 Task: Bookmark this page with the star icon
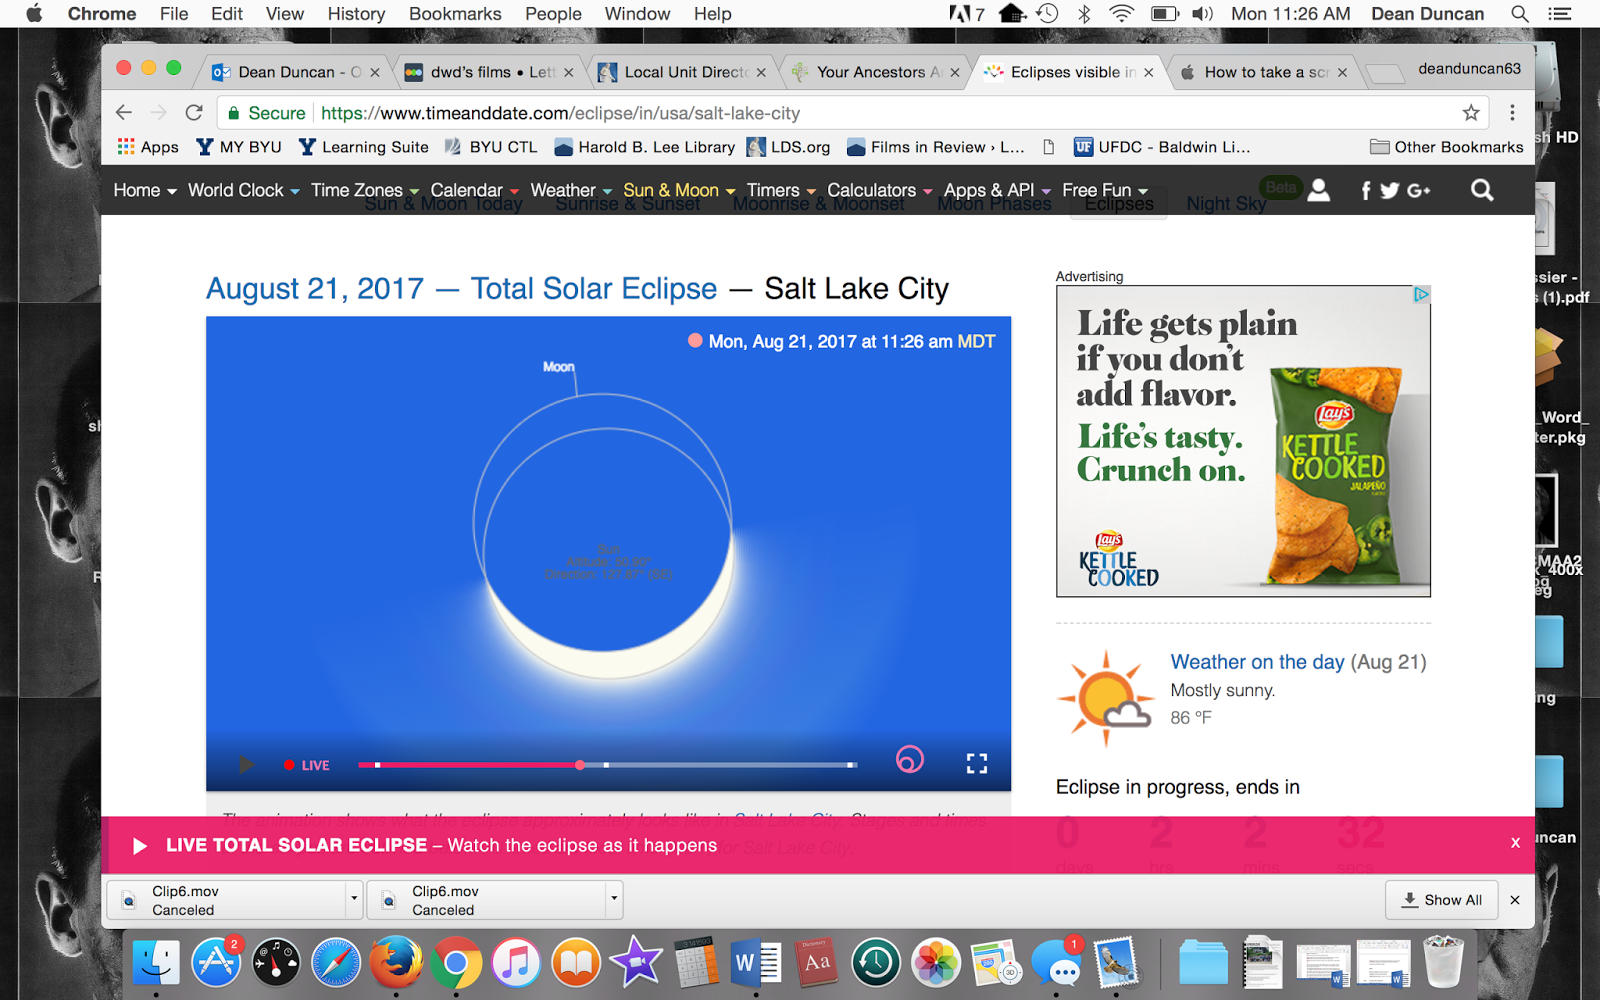click(1471, 113)
